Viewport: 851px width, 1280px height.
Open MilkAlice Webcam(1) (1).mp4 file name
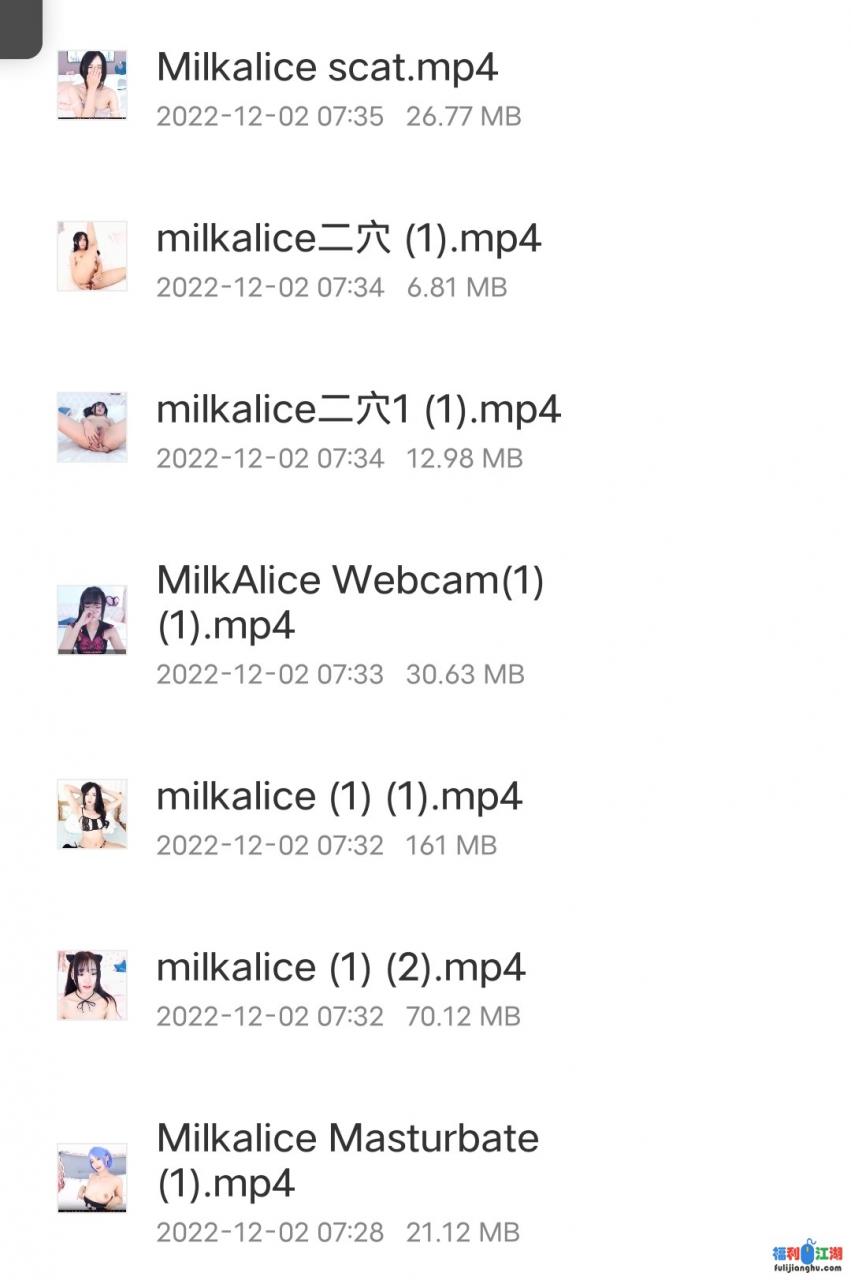pos(351,603)
